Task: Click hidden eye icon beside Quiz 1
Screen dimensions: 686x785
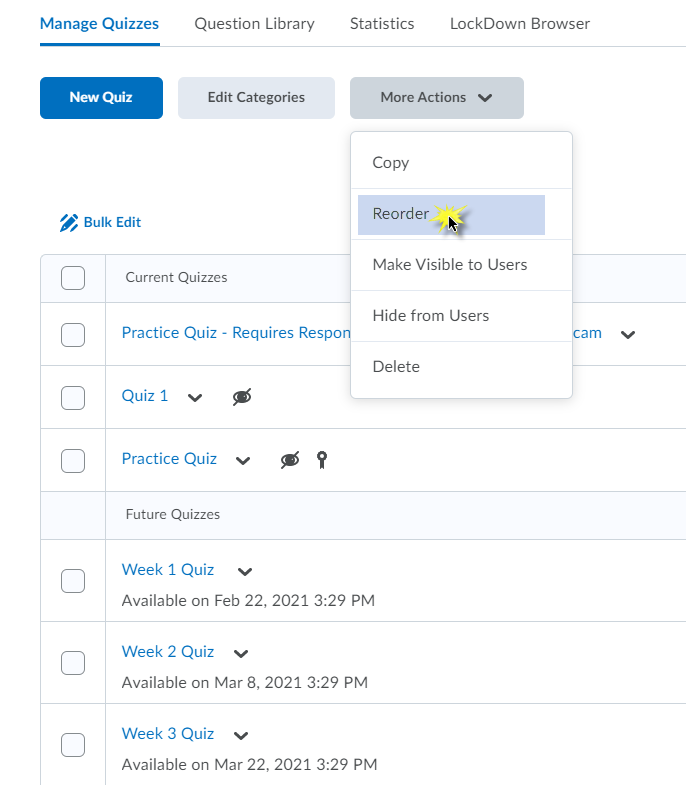Action: click(242, 397)
